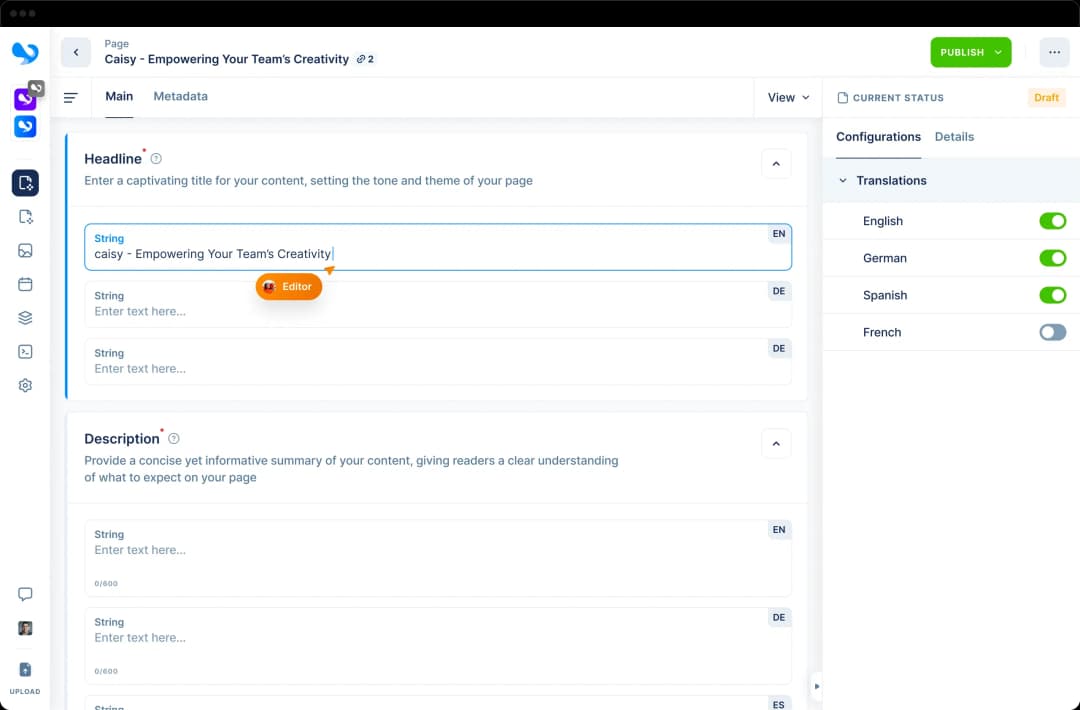Click the Headline help question icon
Viewport: 1080px width, 710px height.
(x=156, y=158)
